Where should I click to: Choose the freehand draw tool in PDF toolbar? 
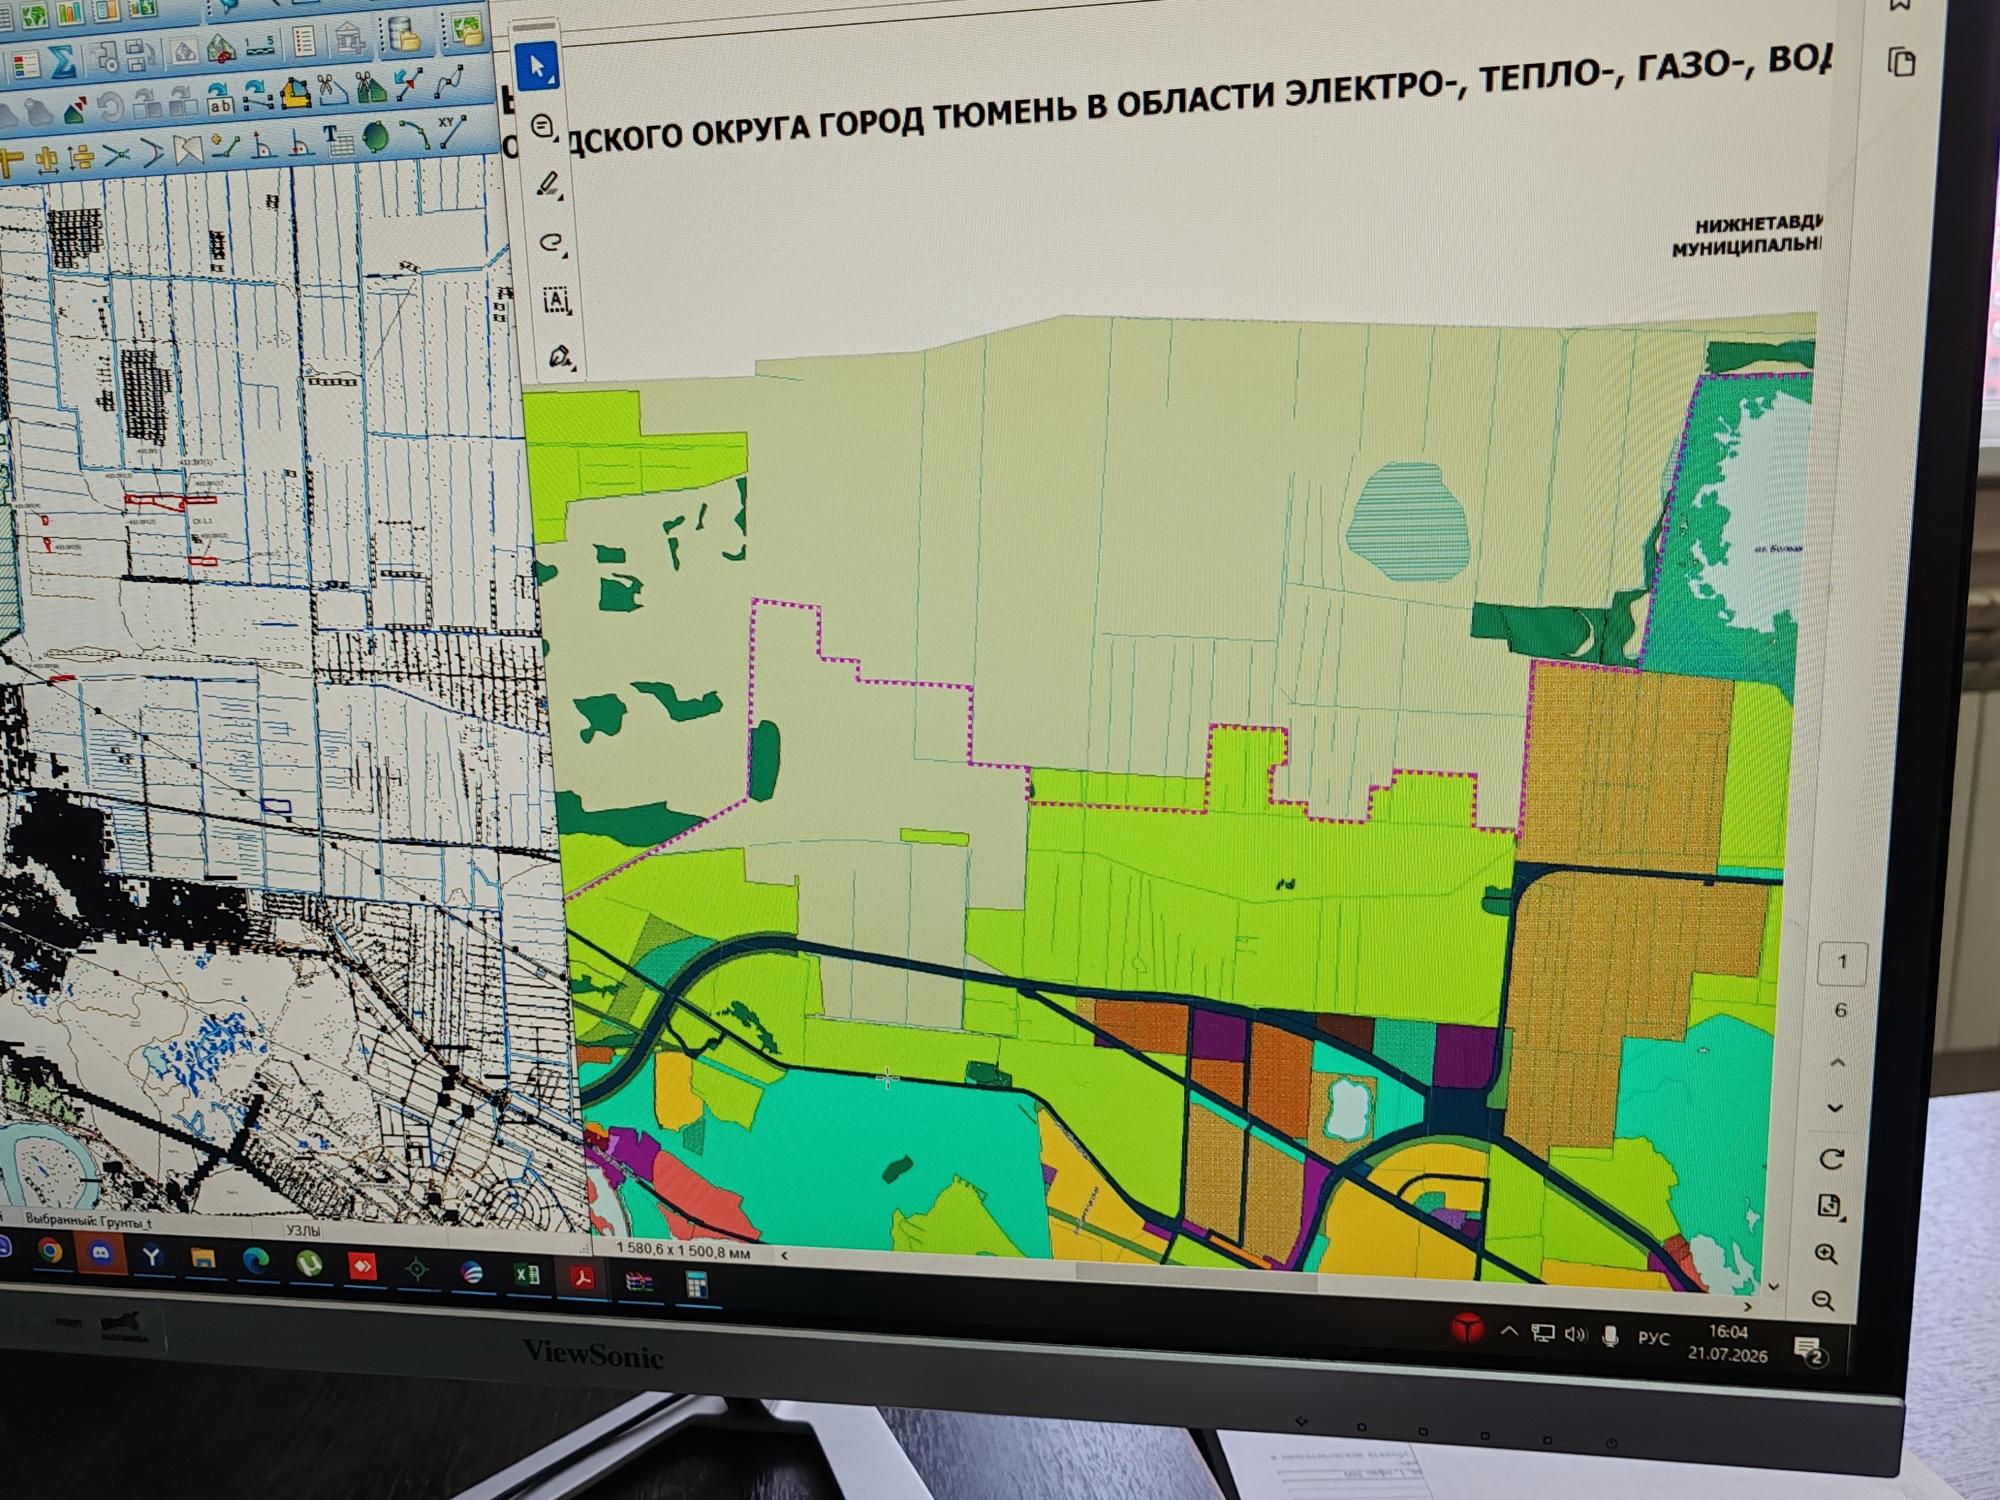[552, 243]
